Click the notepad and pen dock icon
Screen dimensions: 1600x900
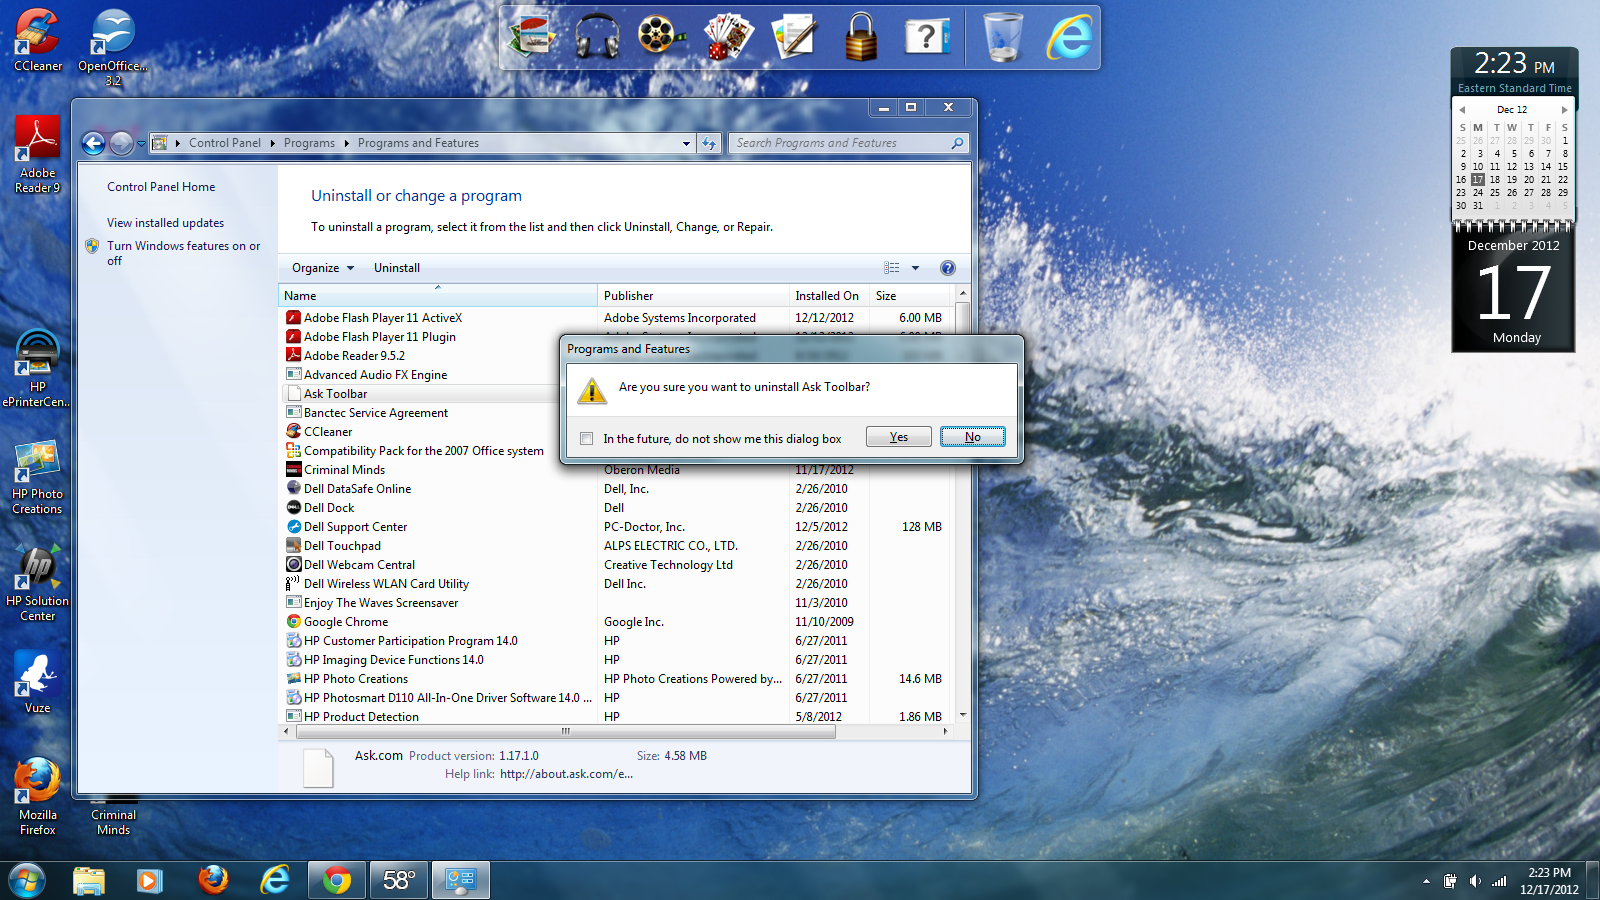coord(794,36)
